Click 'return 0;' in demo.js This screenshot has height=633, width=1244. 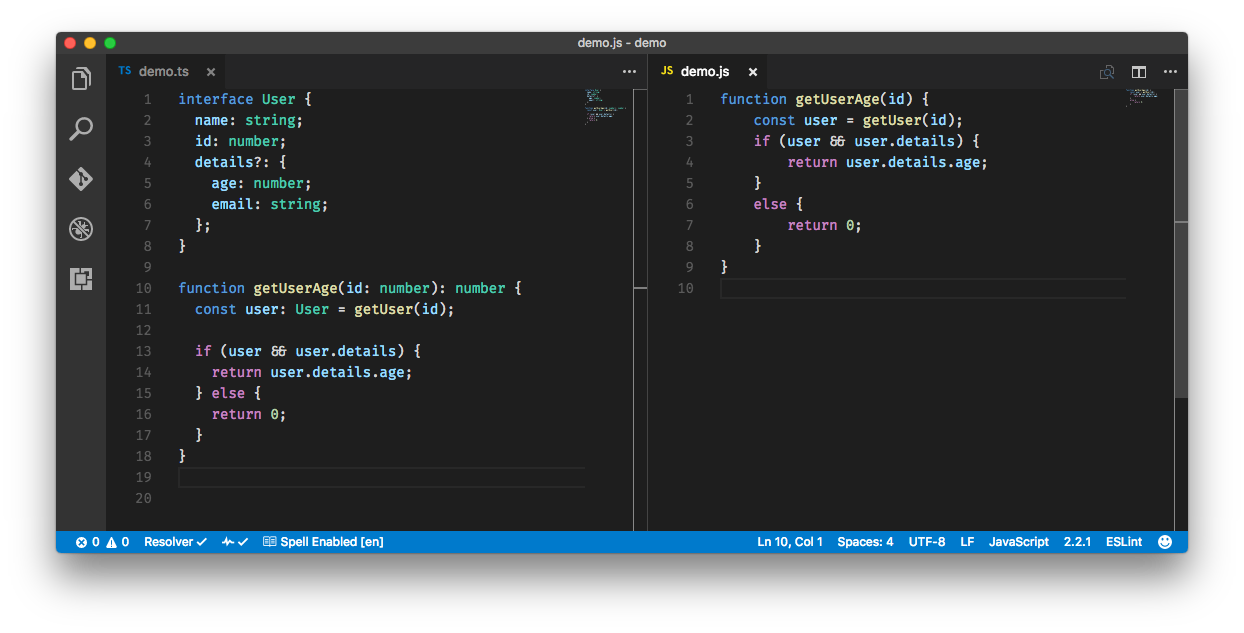click(825, 225)
